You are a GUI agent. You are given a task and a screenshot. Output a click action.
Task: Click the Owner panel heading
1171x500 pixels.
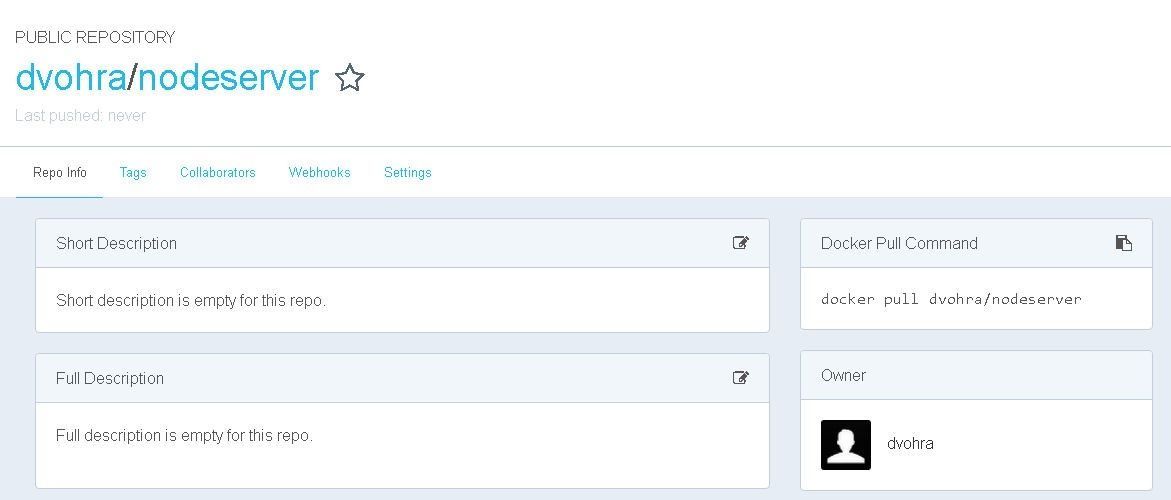click(x=843, y=375)
